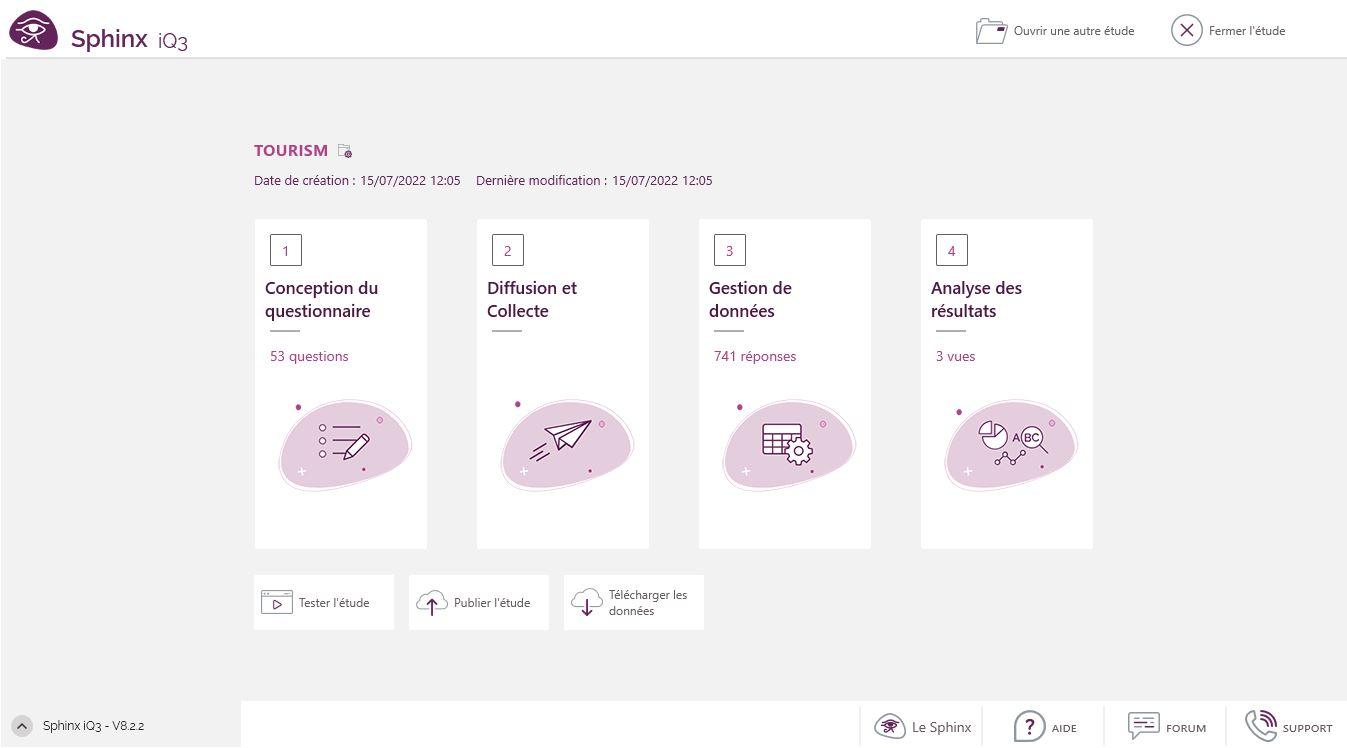1347x748 pixels.
Task: Rename the TOURISM study using the edit icon
Action: (x=344, y=150)
